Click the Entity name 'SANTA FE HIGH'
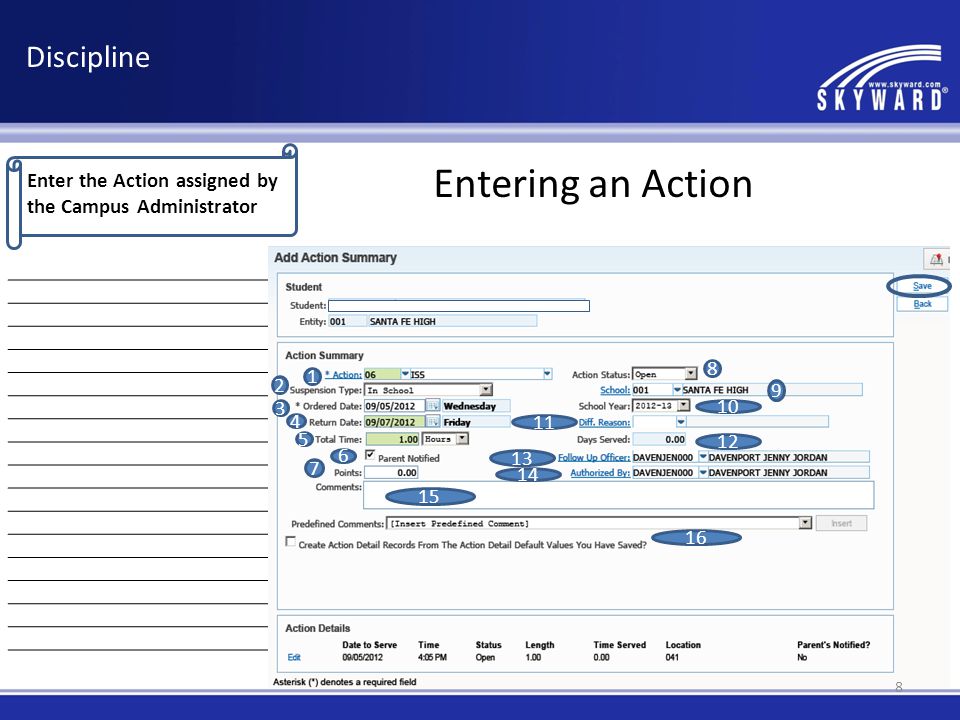 tap(402, 321)
